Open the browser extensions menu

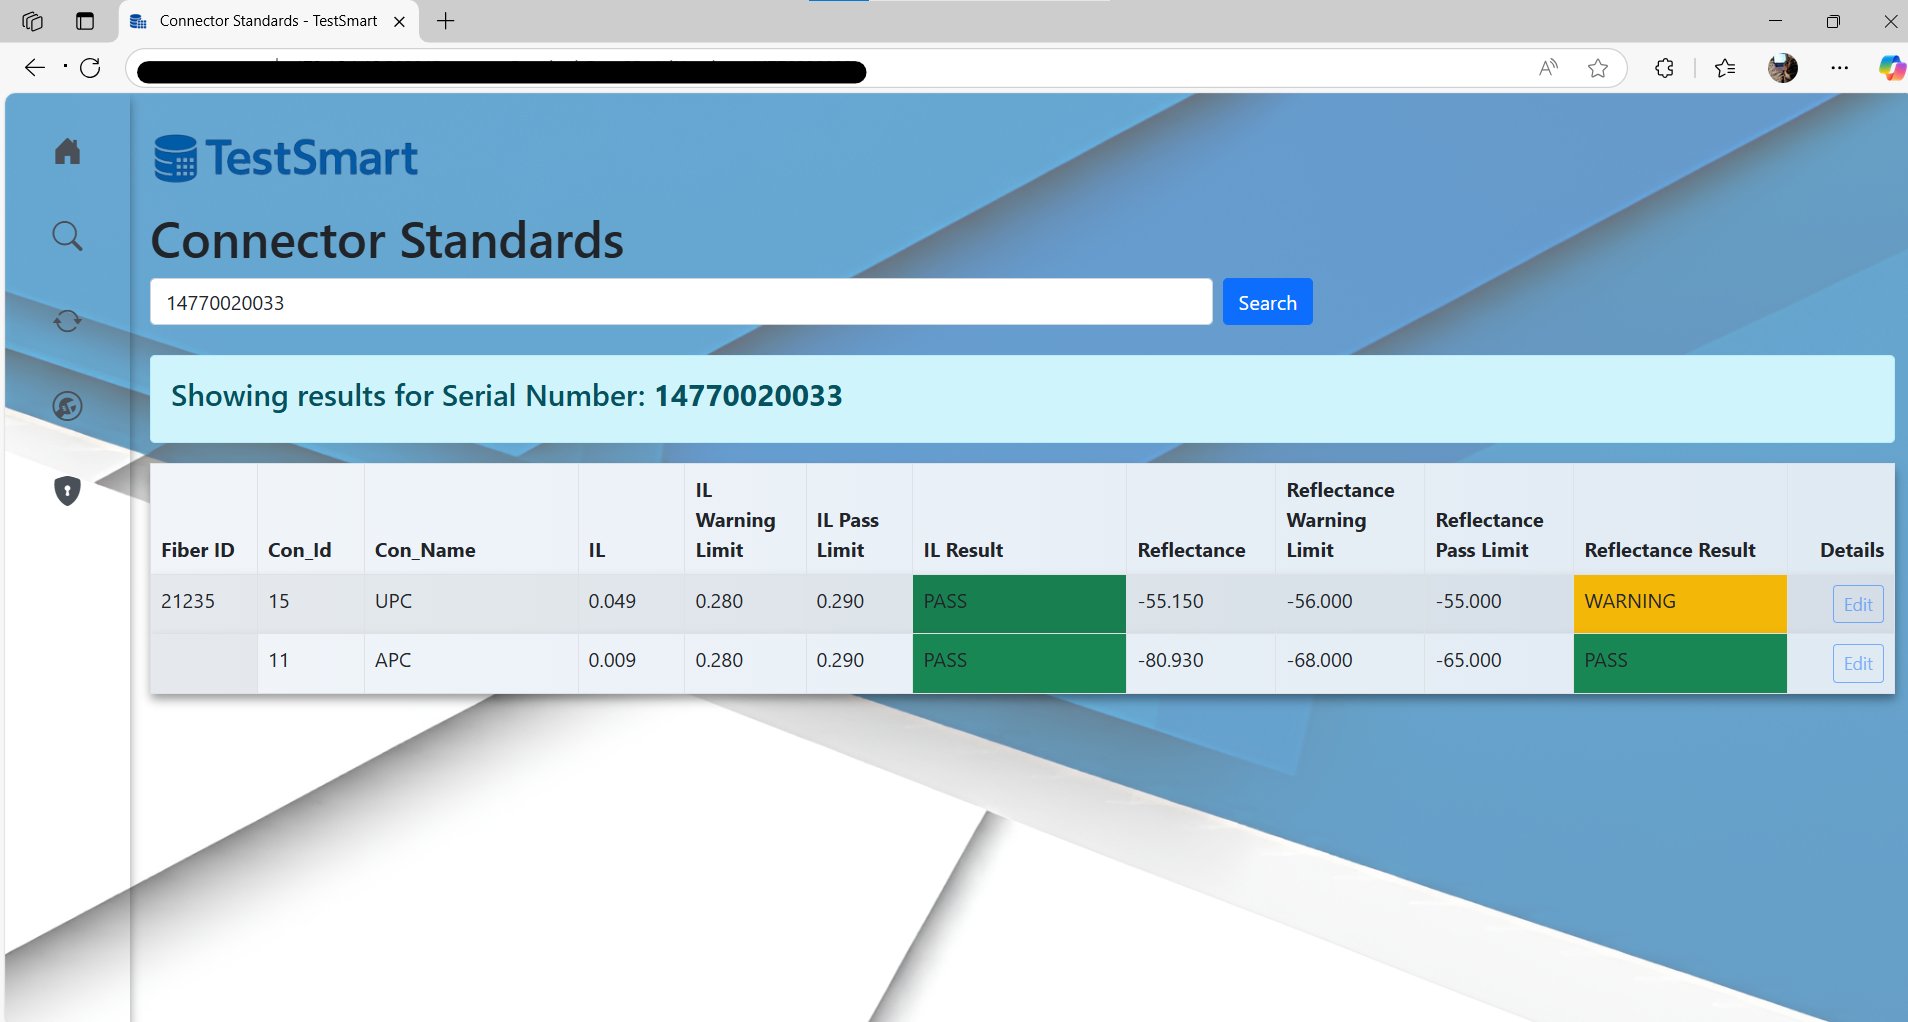(x=1664, y=68)
